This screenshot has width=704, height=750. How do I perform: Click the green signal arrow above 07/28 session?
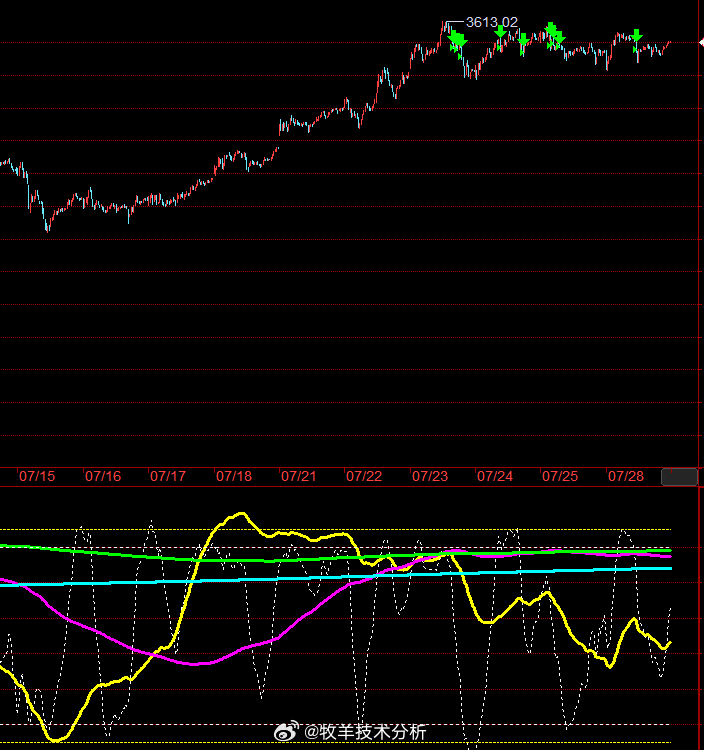point(636,35)
